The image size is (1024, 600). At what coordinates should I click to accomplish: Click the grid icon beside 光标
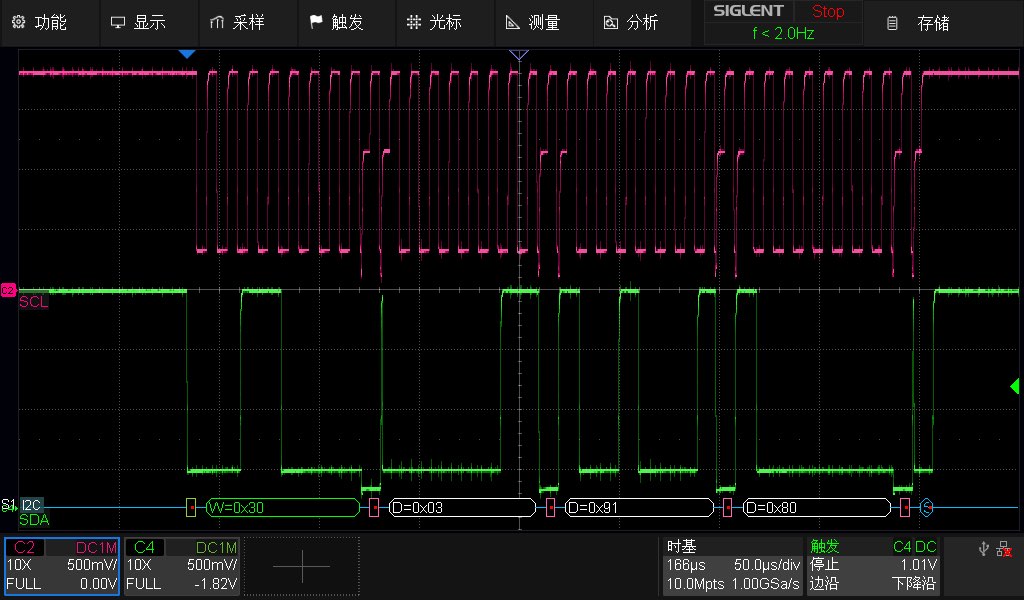tap(413, 23)
